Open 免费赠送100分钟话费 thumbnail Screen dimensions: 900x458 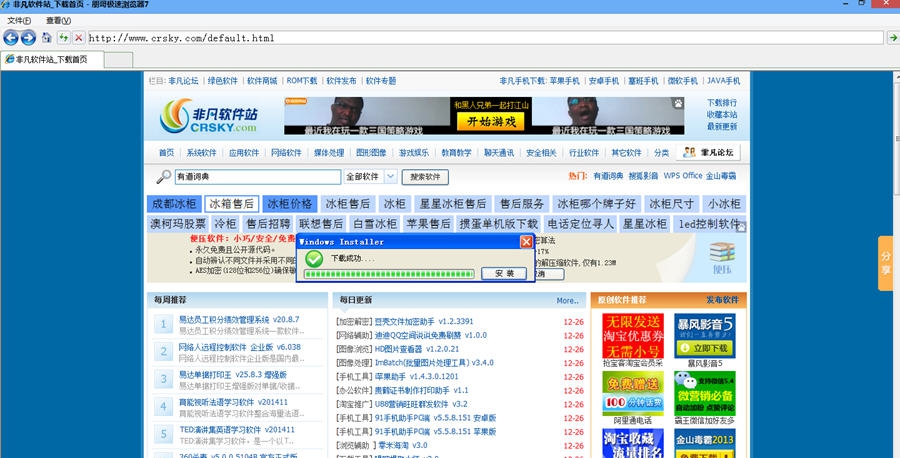633,393
